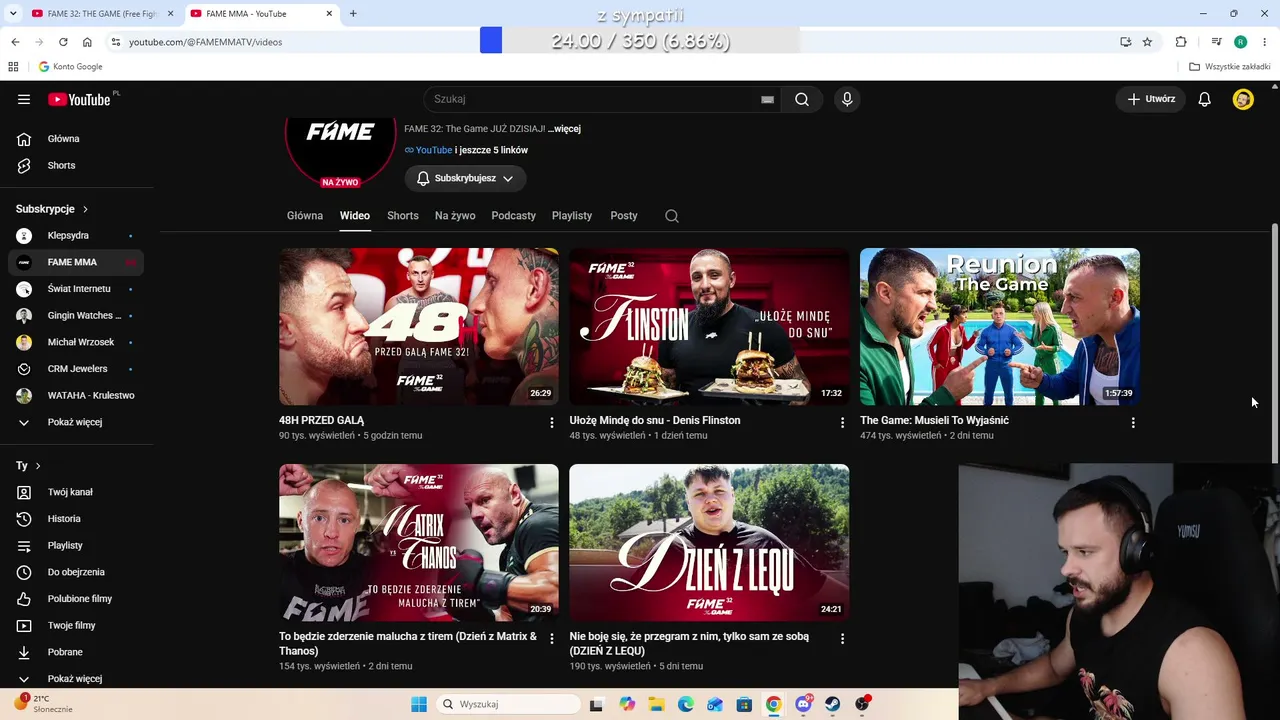This screenshot has width=1280, height=720.
Task: Switch to the Na żywo tab
Action: 455,216
